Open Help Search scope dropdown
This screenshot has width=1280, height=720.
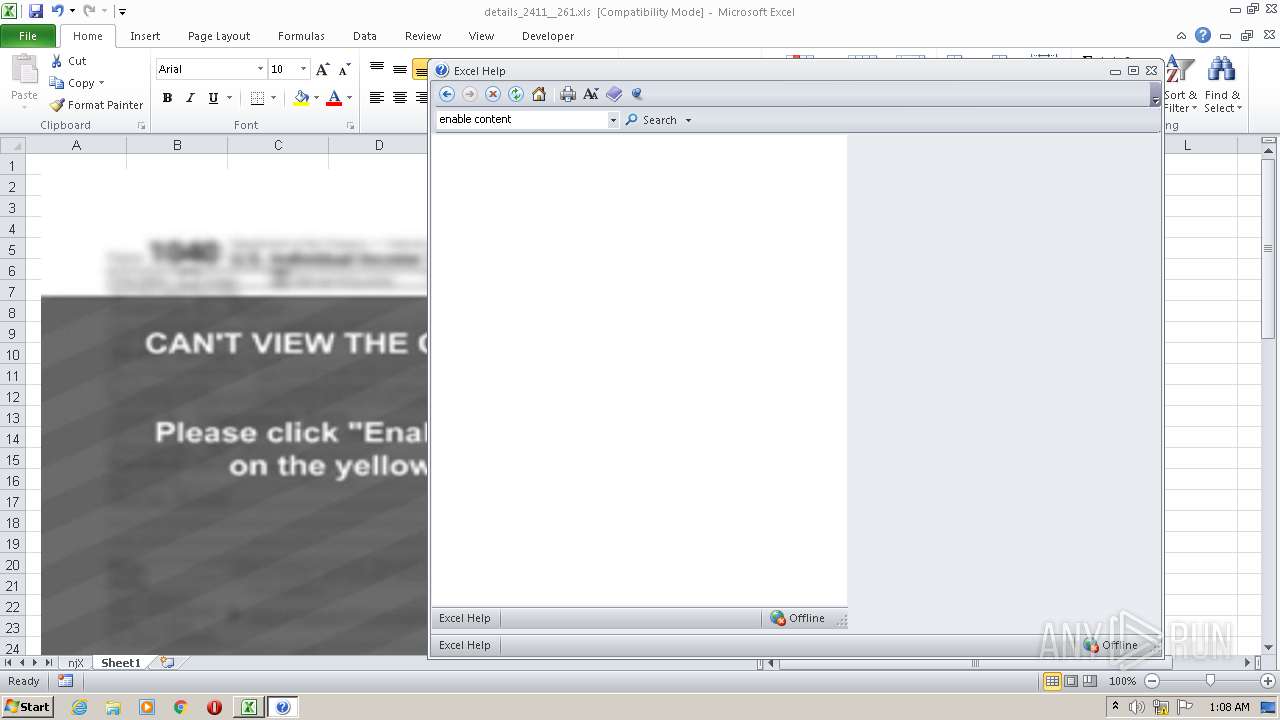pyautogui.click(x=688, y=120)
